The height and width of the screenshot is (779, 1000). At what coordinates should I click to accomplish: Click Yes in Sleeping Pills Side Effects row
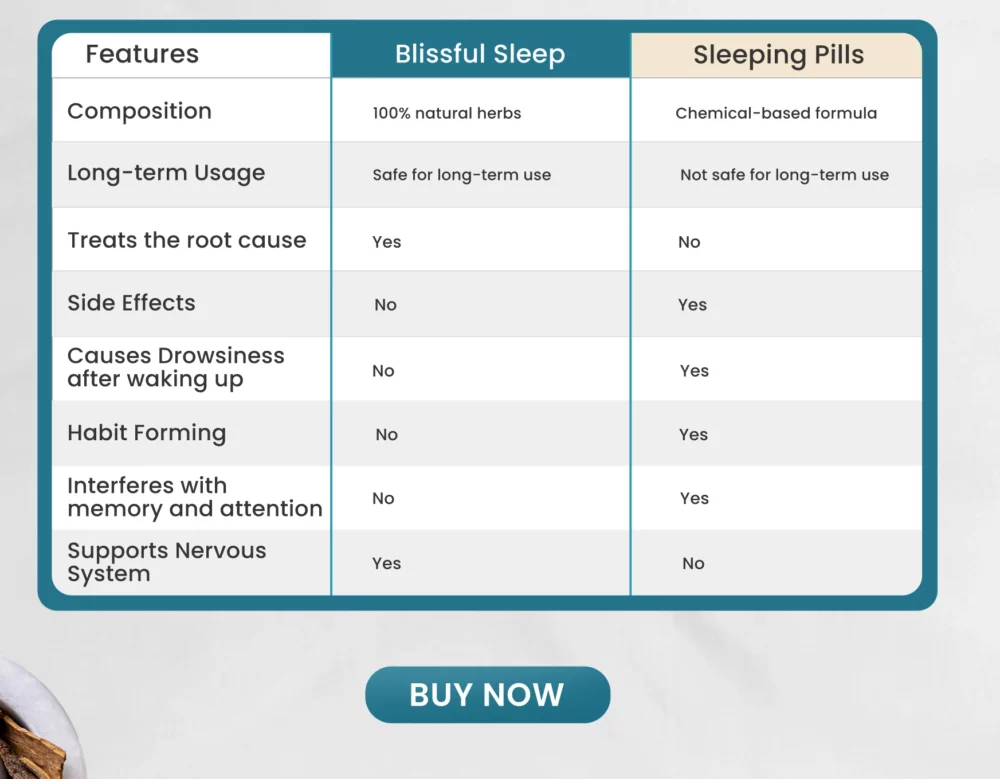[x=693, y=305]
